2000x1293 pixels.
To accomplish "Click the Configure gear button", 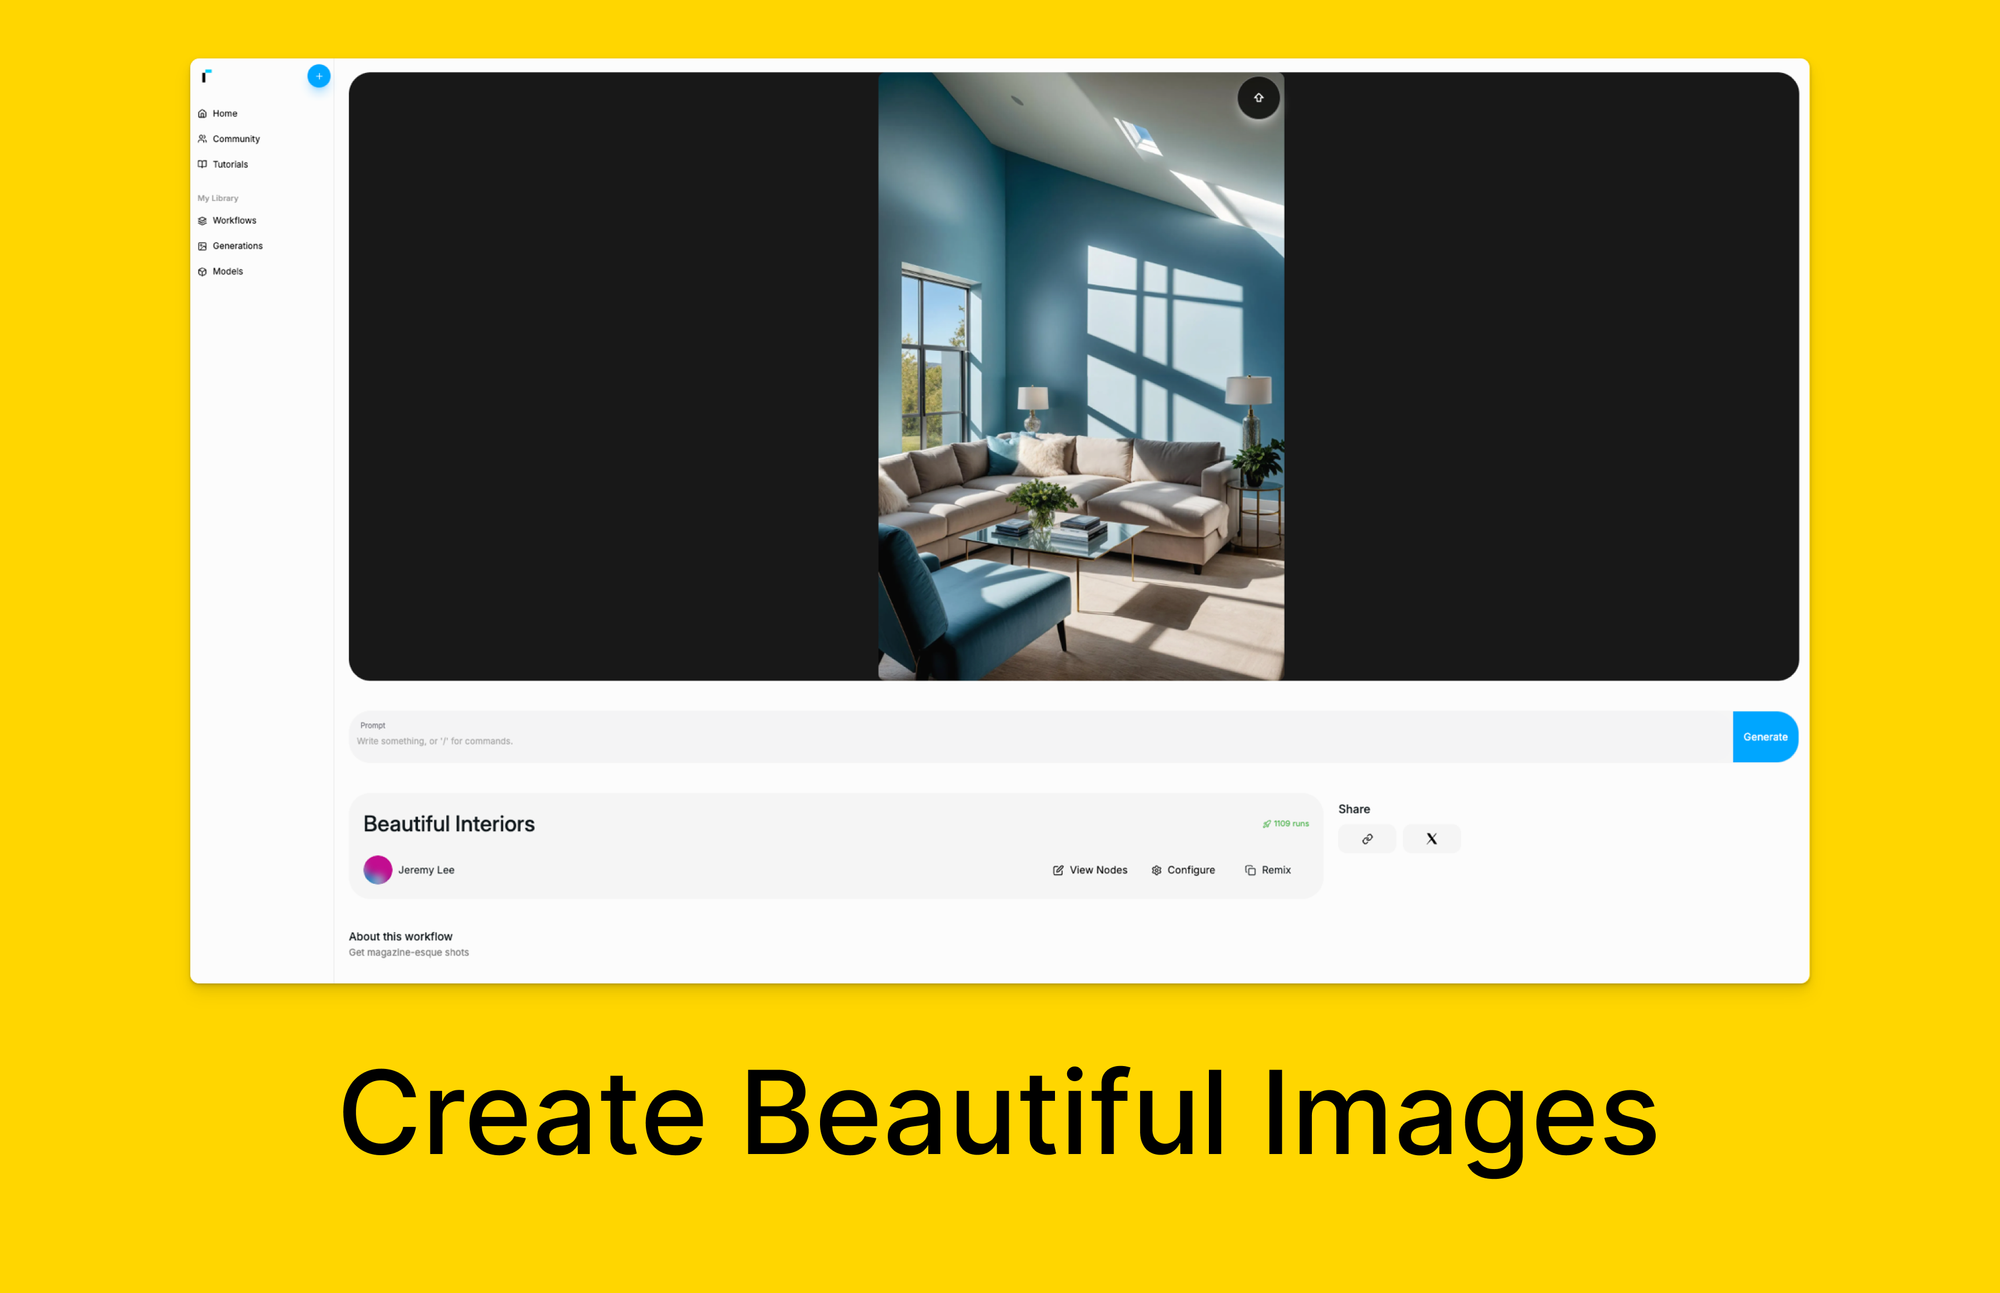I will (x=1183, y=870).
